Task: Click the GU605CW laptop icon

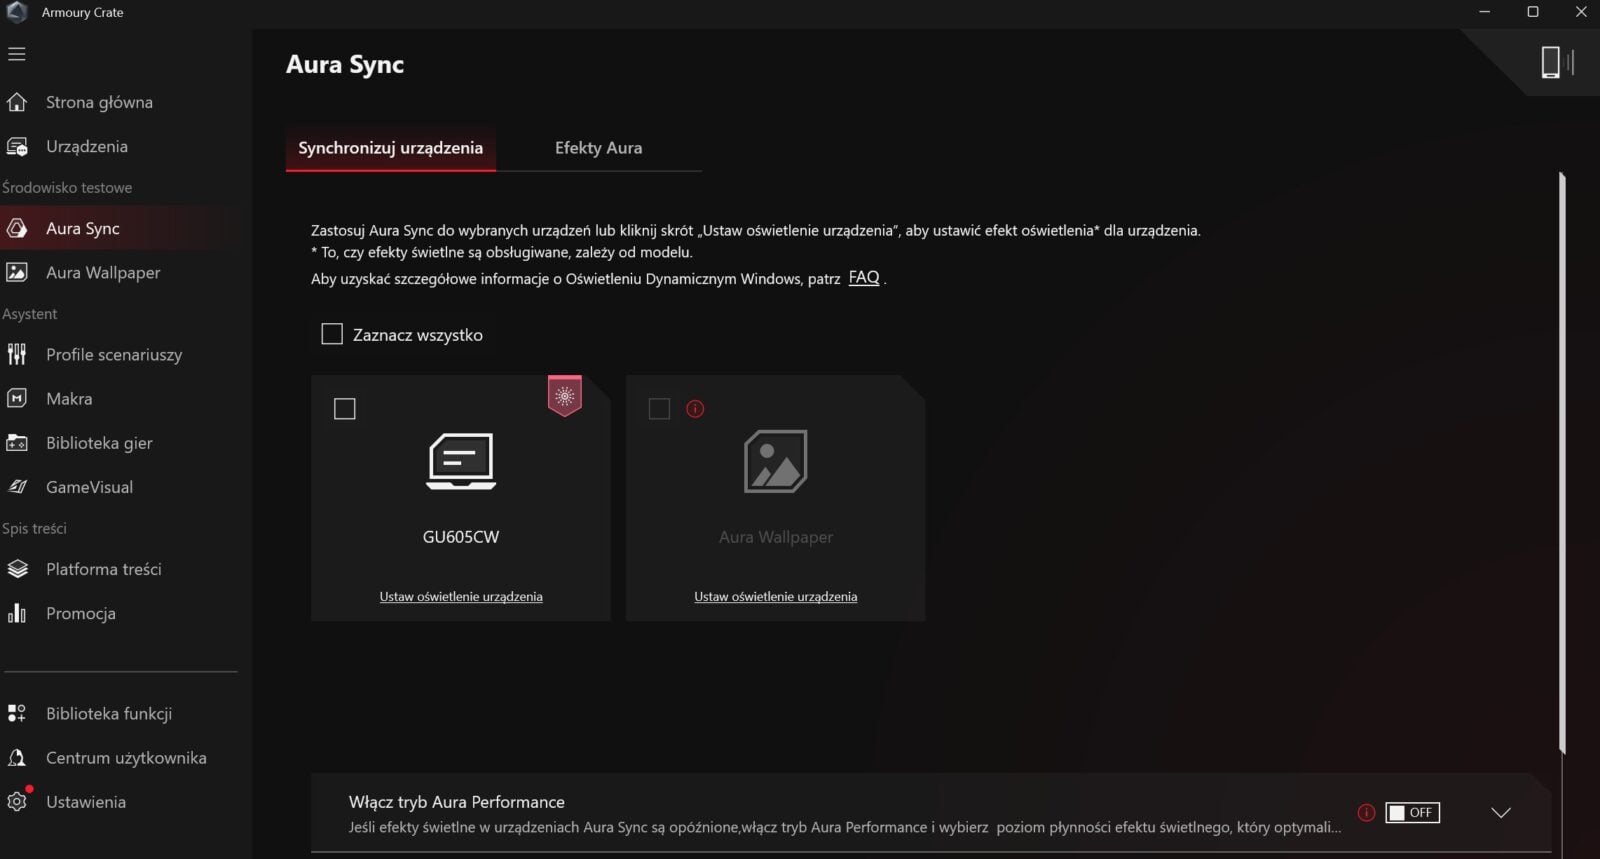Action: click(x=461, y=461)
